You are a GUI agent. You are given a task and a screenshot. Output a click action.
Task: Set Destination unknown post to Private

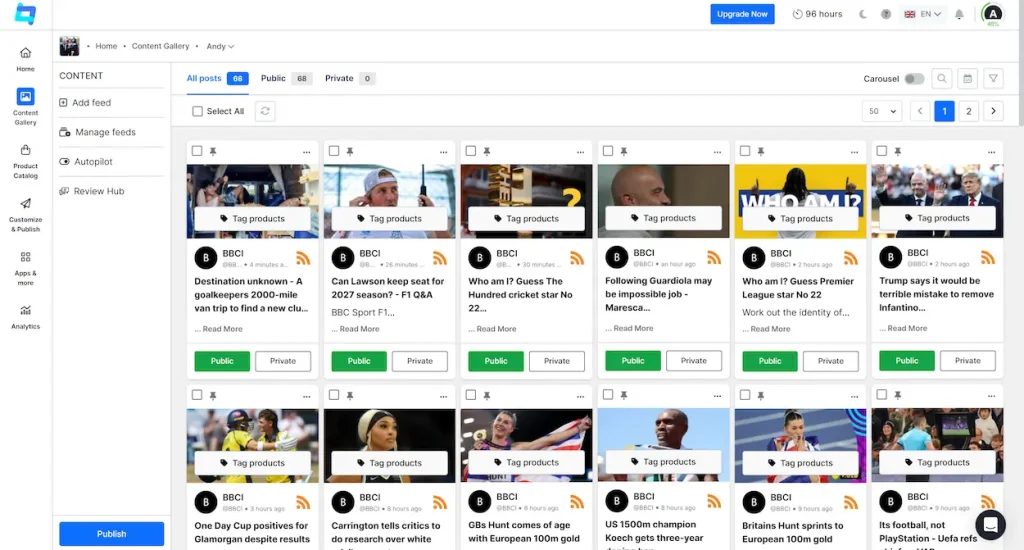[283, 361]
